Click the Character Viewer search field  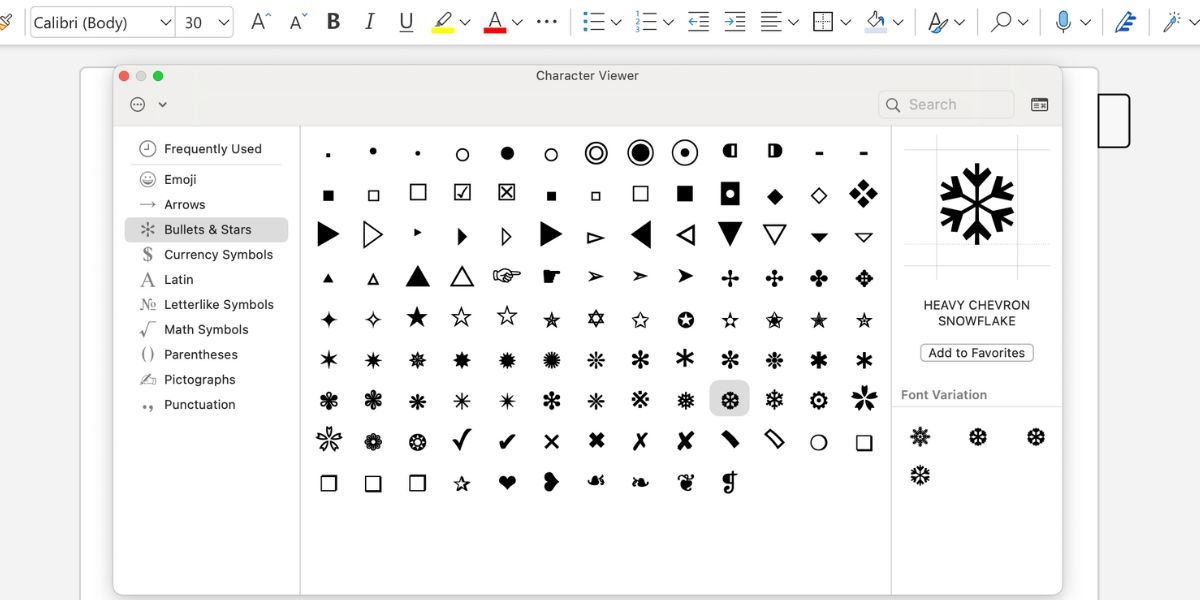coord(945,104)
